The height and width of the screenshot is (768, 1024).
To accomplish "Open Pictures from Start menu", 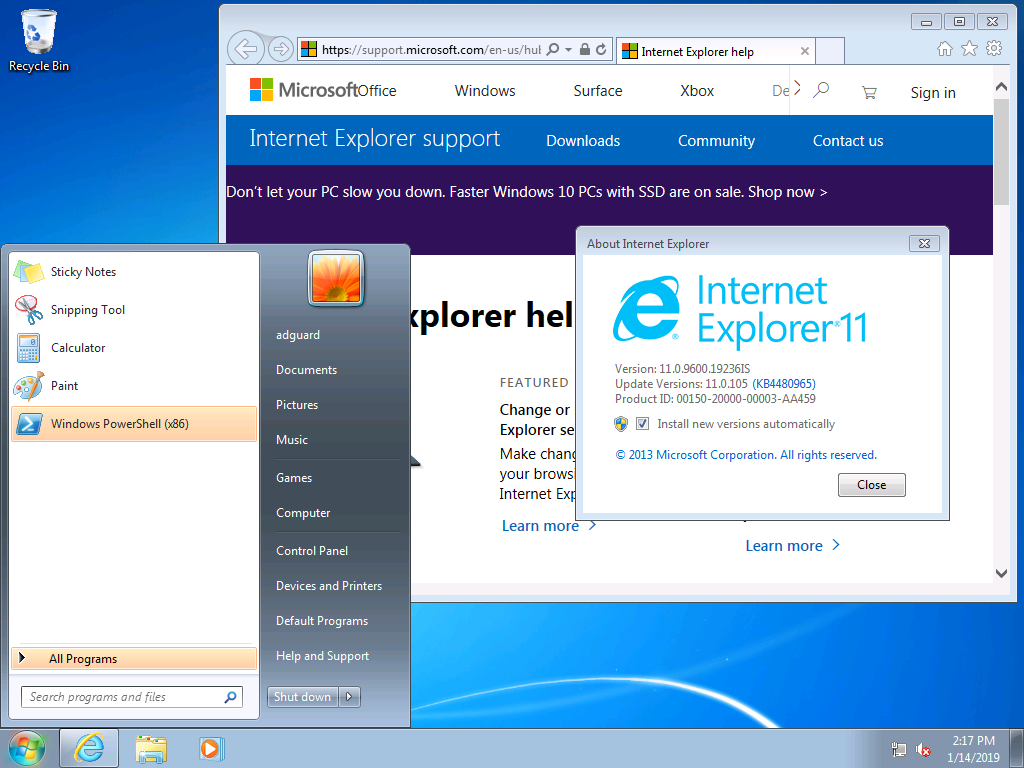I will pos(296,405).
